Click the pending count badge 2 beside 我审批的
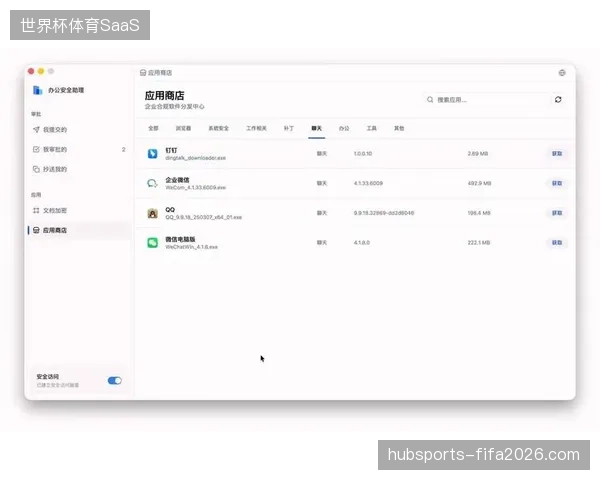The image size is (600, 480). pyautogui.click(x=124, y=149)
